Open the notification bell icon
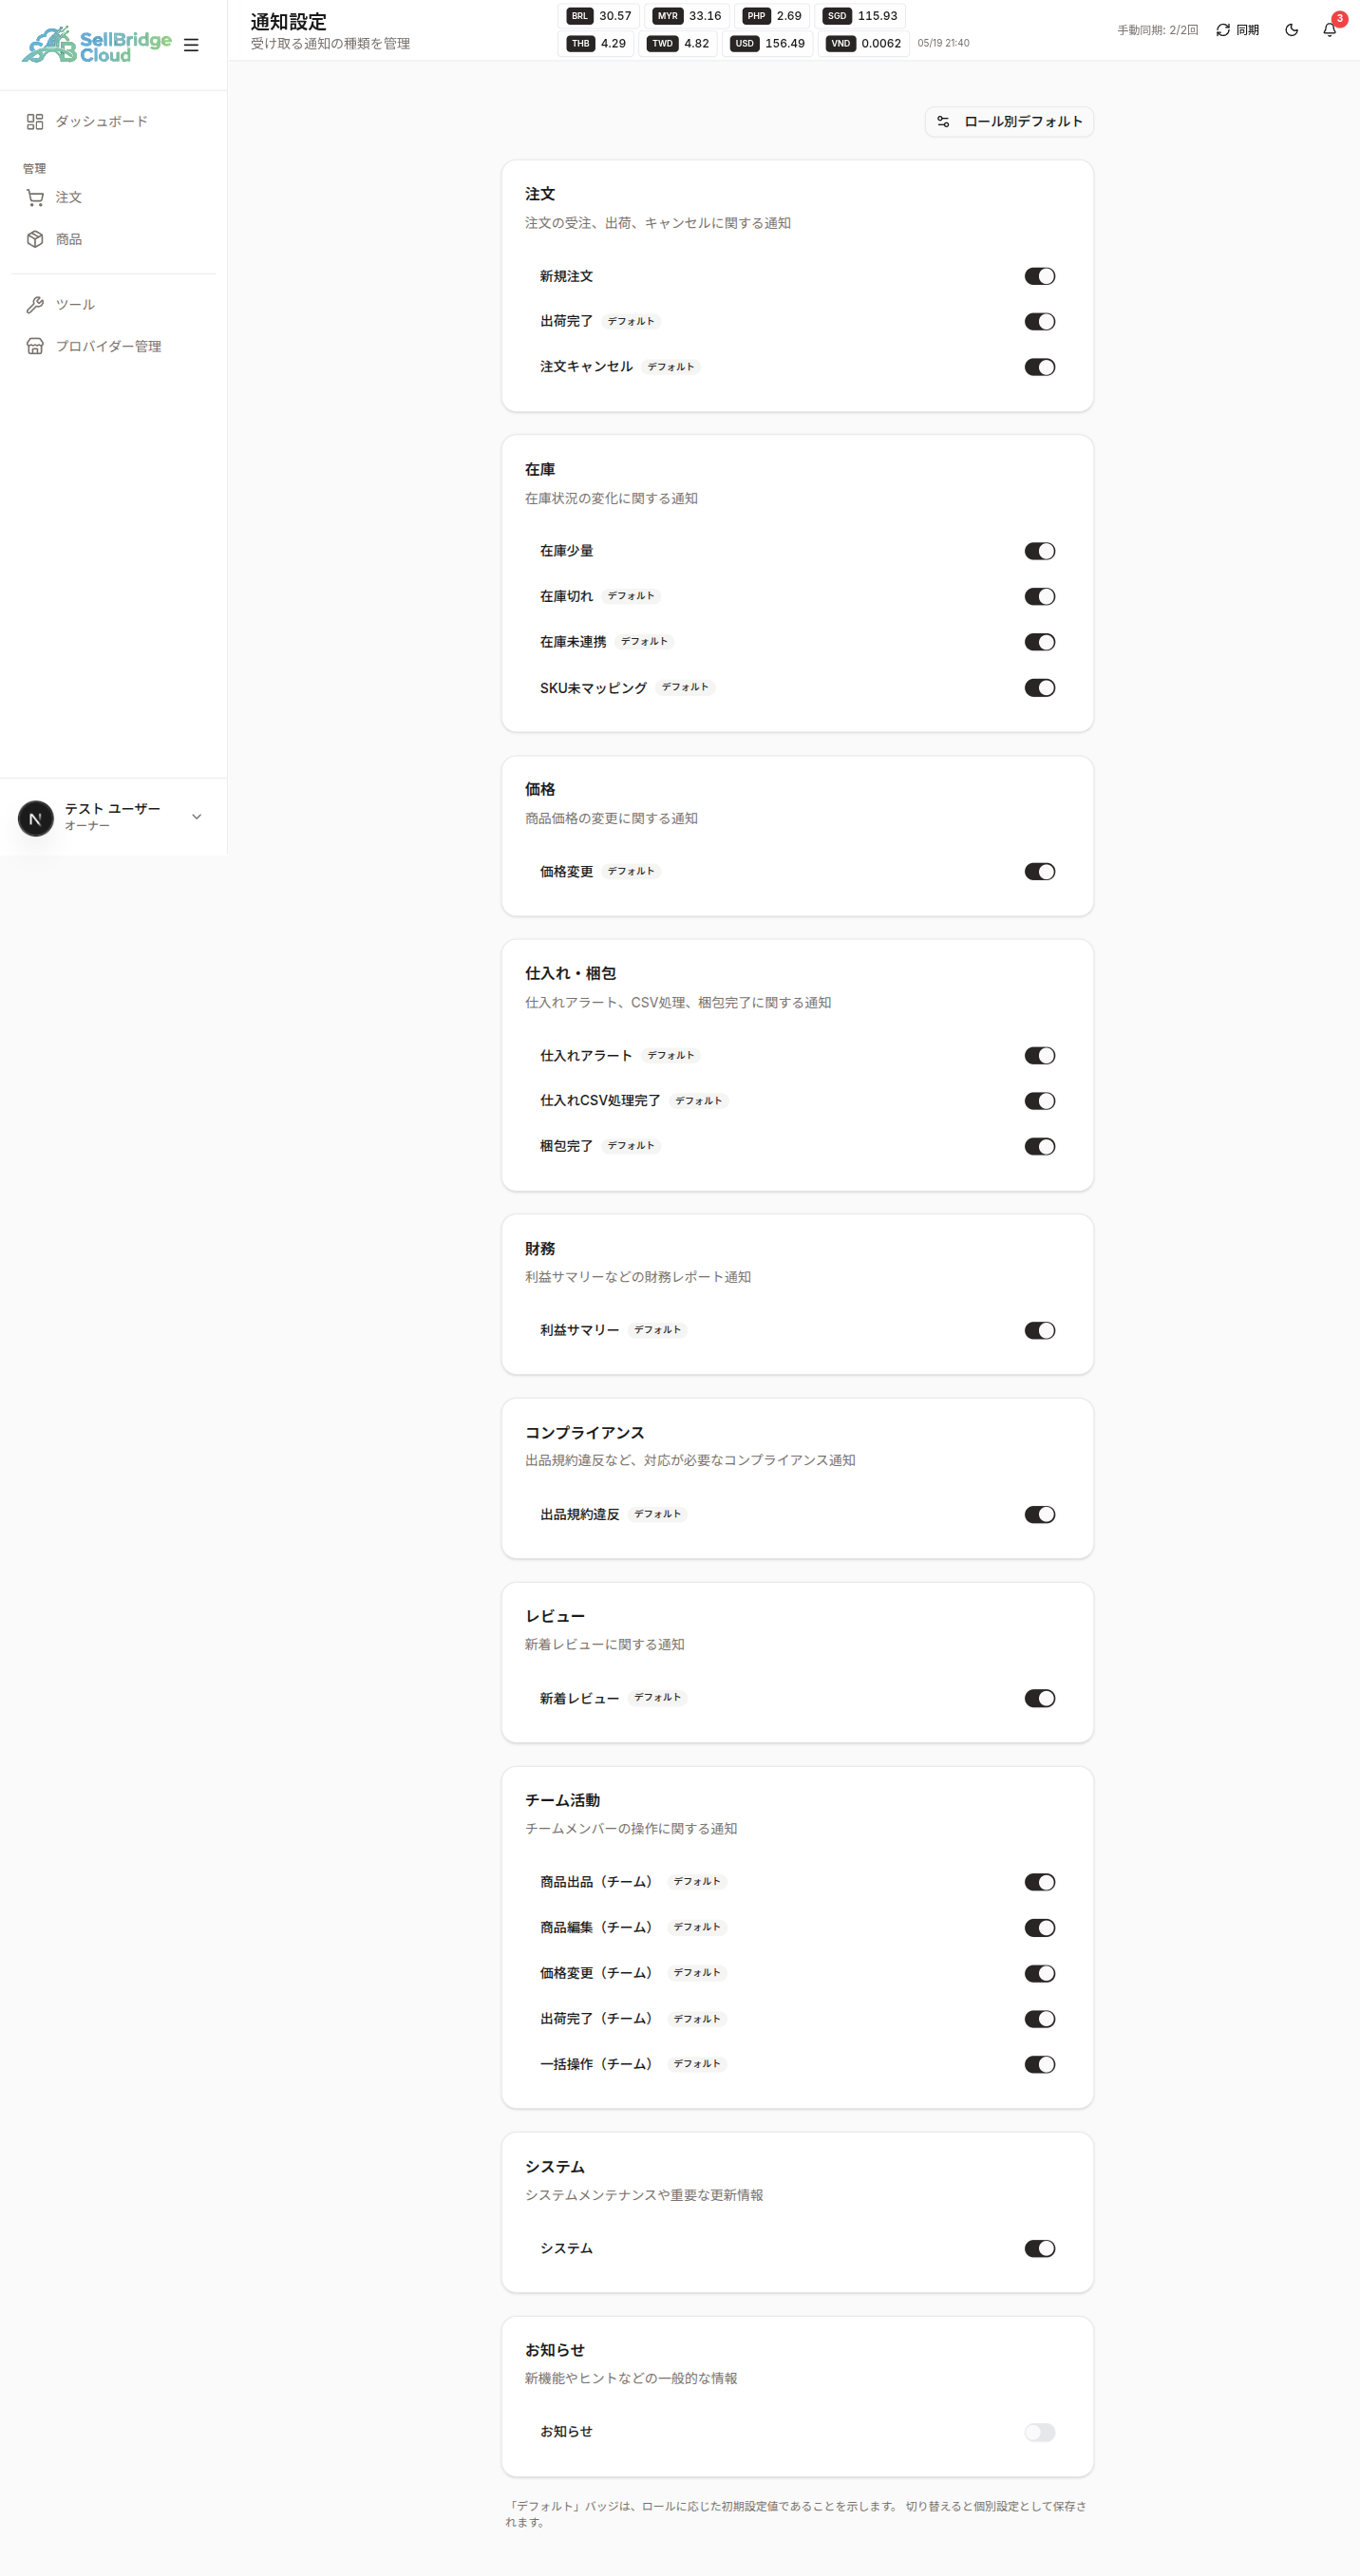Image resolution: width=1360 pixels, height=2576 pixels. [x=1329, y=30]
